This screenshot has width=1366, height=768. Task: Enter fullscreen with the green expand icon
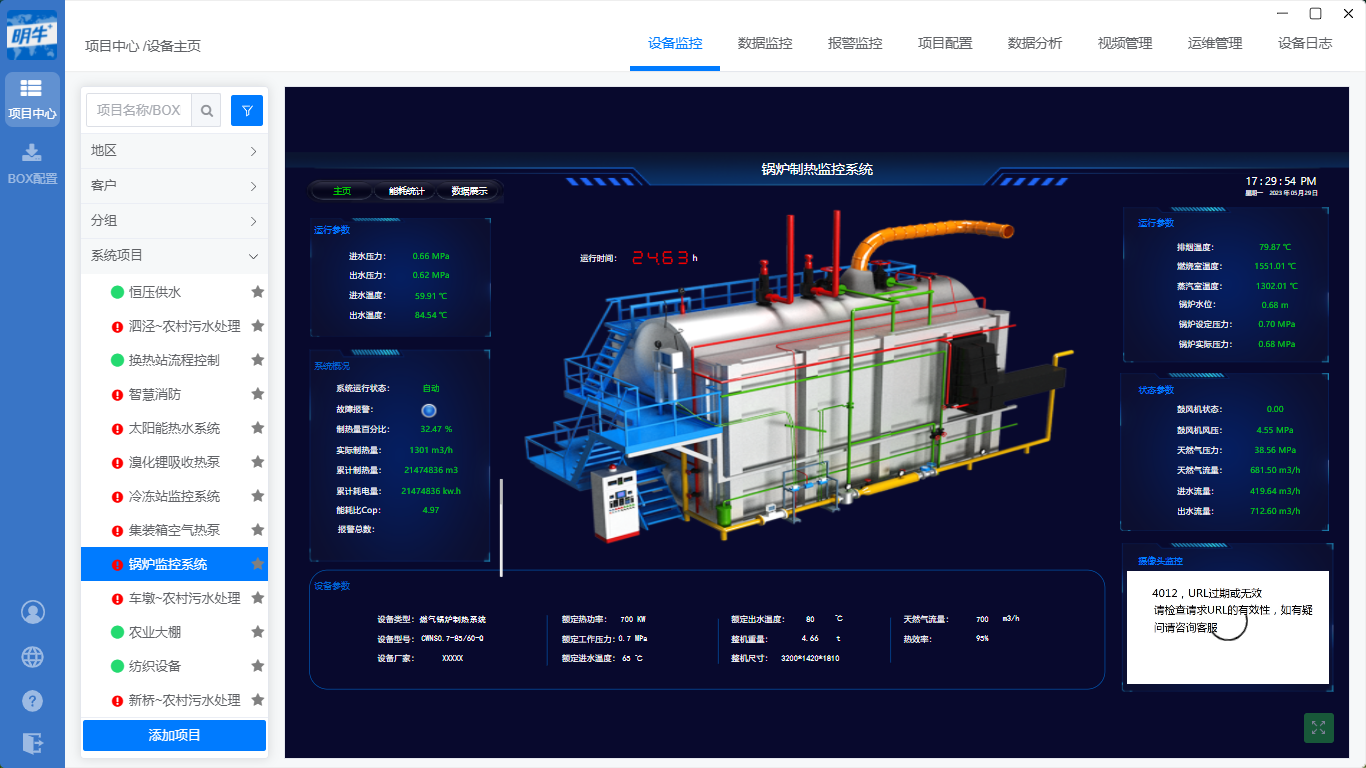click(x=1318, y=728)
